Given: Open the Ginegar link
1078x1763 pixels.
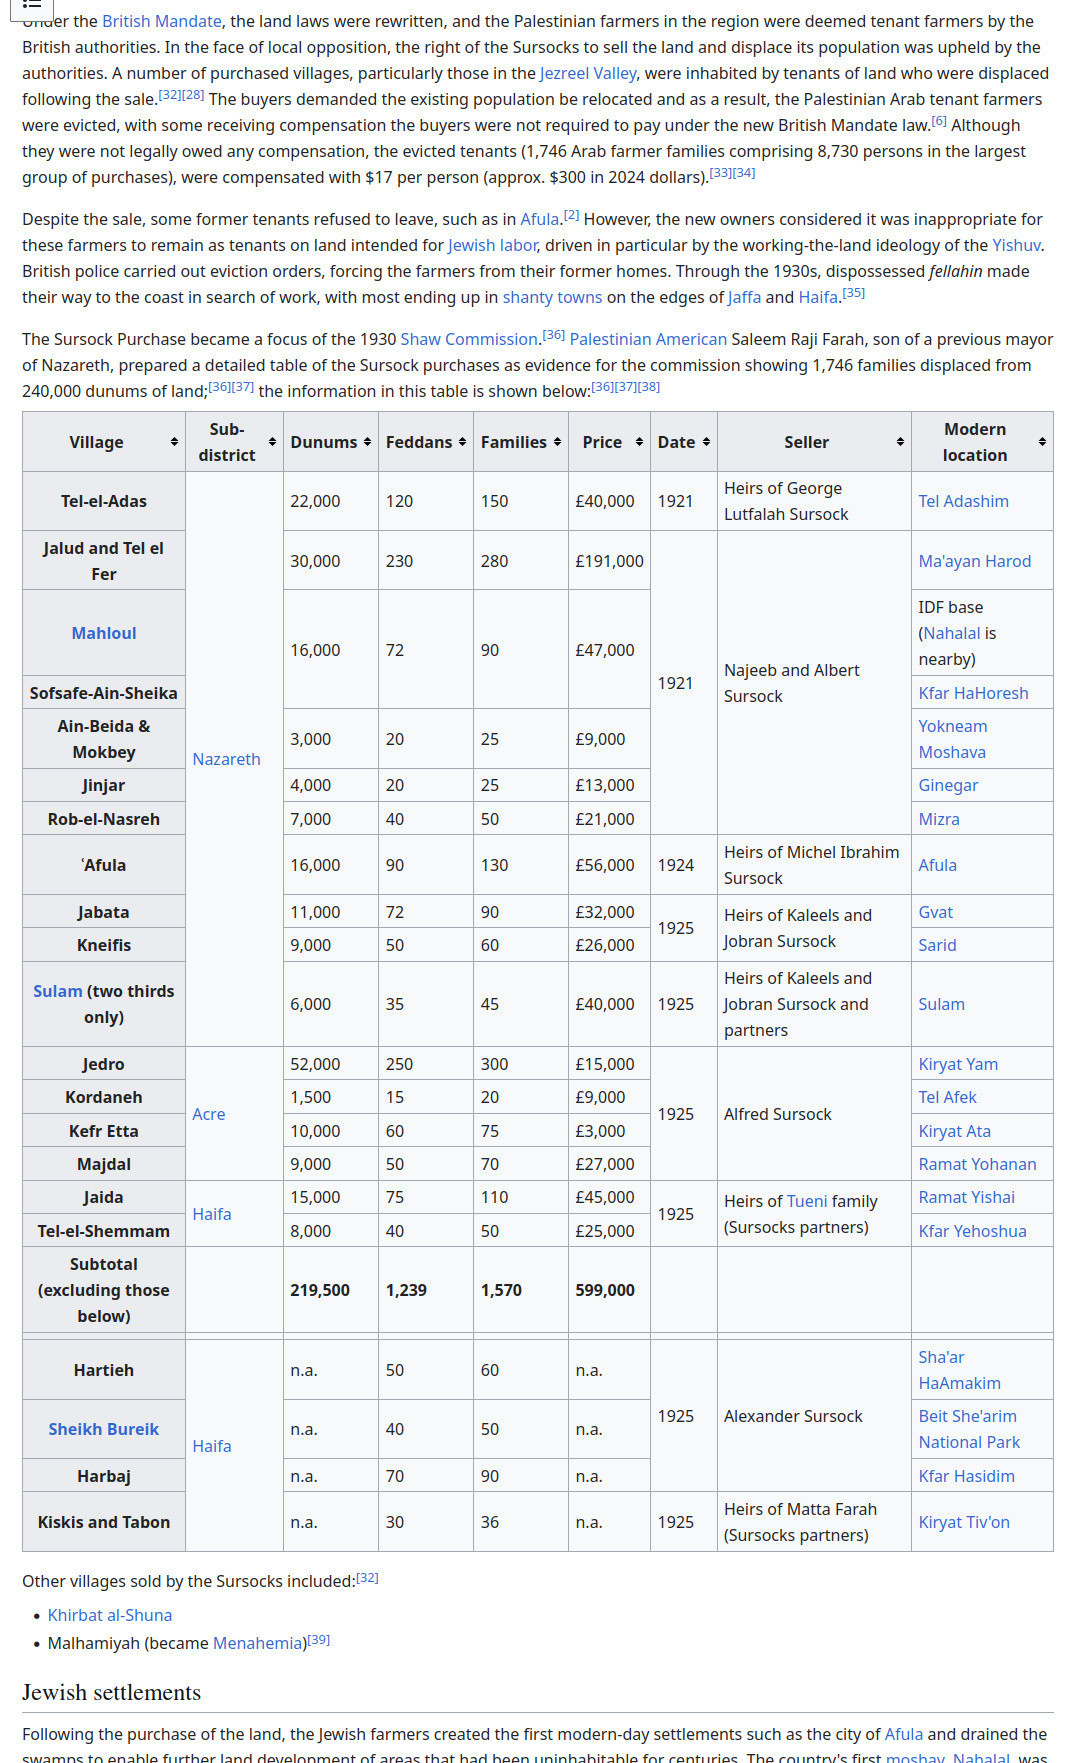Looking at the screenshot, I should (949, 785).
